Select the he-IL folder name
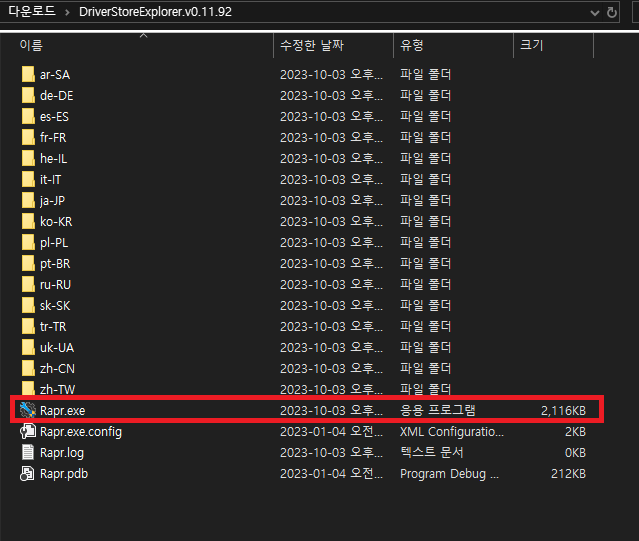This screenshot has height=541, width=639. [53, 159]
